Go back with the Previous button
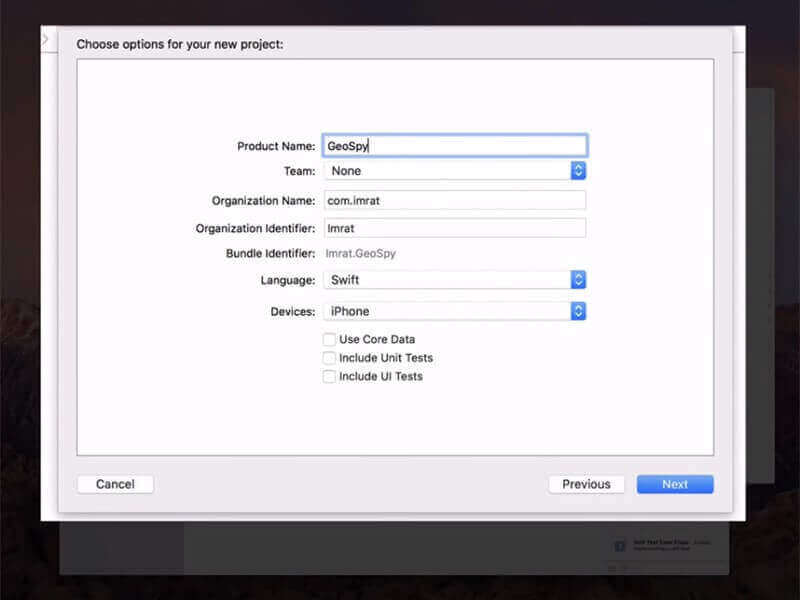The width and height of the screenshot is (800, 600). (x=586, y=484)
